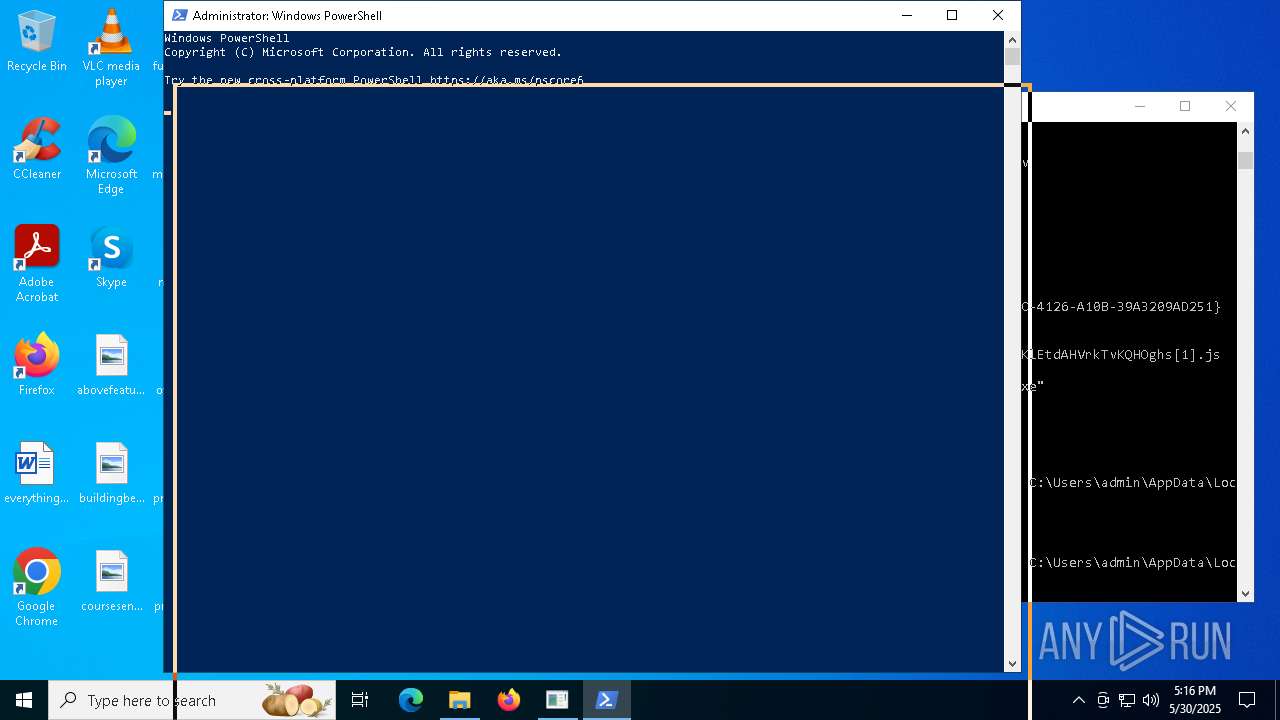Open Firefox desktop shortcut

coord(37,365)
